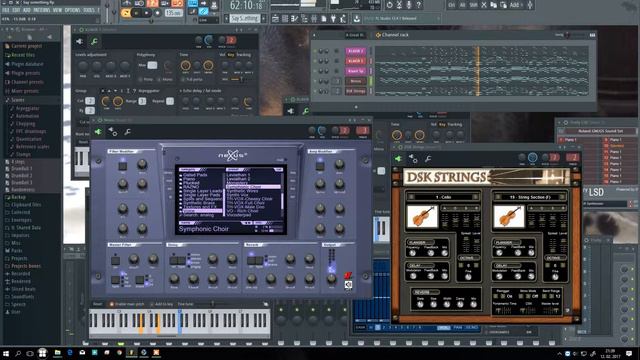Click the gear-arrow icon in Nexus wrapper
Viewport: 640px width, 360px height.
113,132
